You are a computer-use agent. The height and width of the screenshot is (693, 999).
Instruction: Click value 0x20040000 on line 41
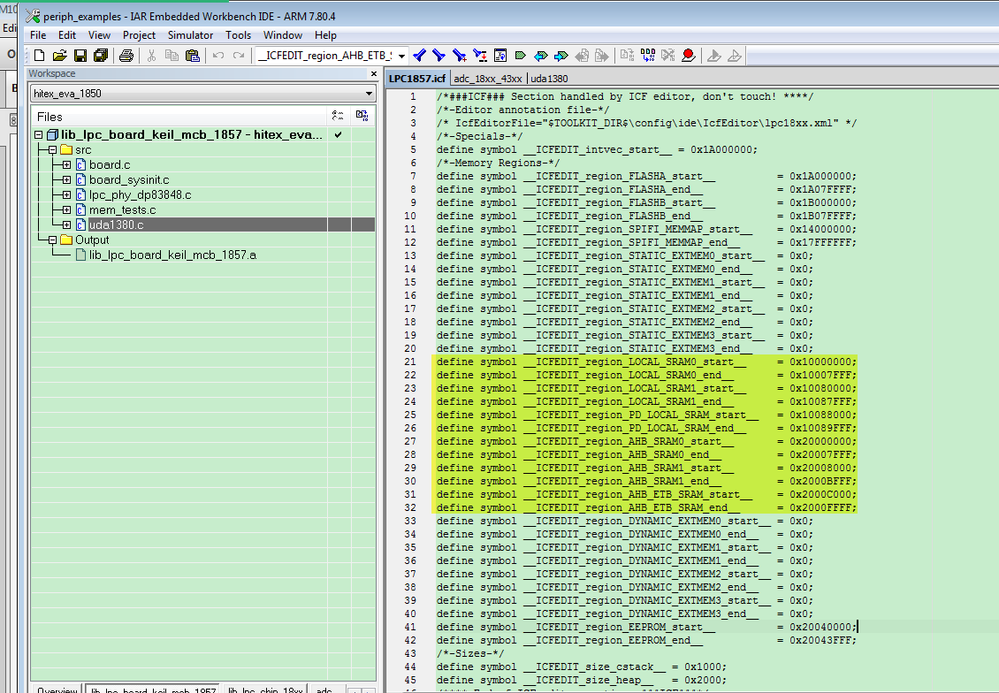[x=820, y=627]
